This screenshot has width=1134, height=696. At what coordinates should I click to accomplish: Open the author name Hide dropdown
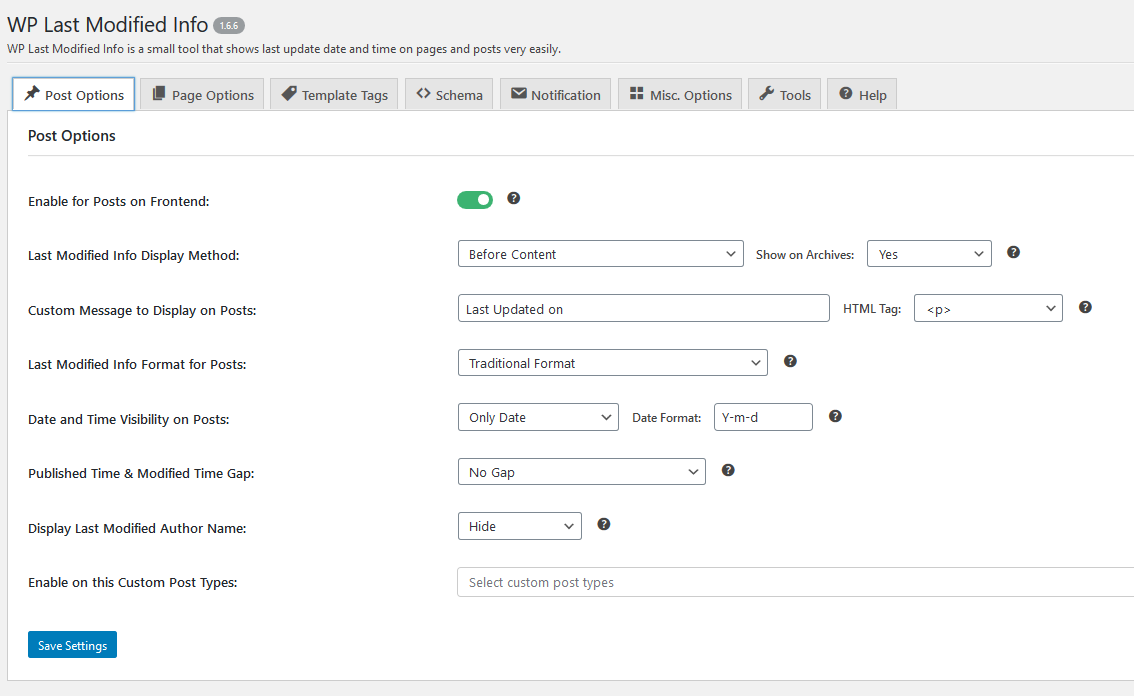[519, 526]
